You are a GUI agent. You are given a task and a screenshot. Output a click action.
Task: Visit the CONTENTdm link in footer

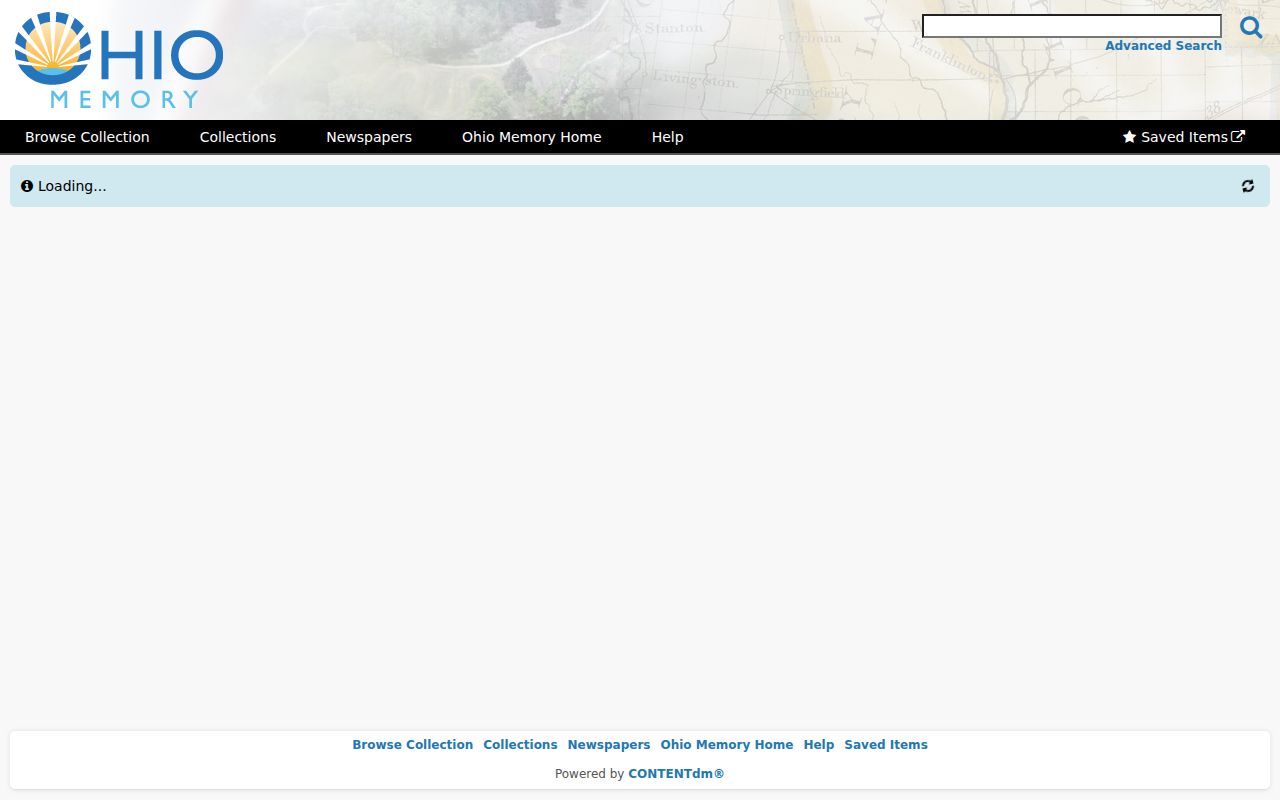pos(676,774)
